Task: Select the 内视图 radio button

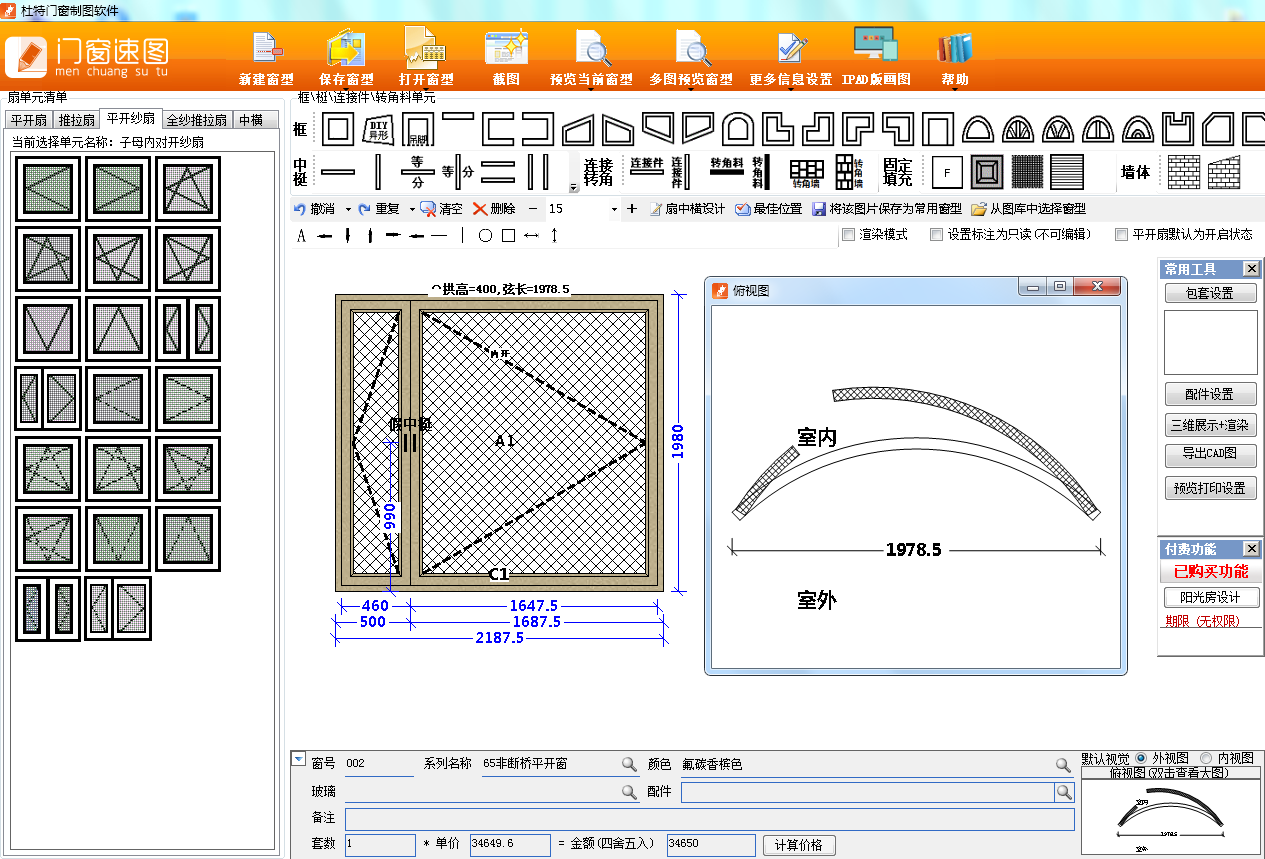Action: tap(1205, 759)
